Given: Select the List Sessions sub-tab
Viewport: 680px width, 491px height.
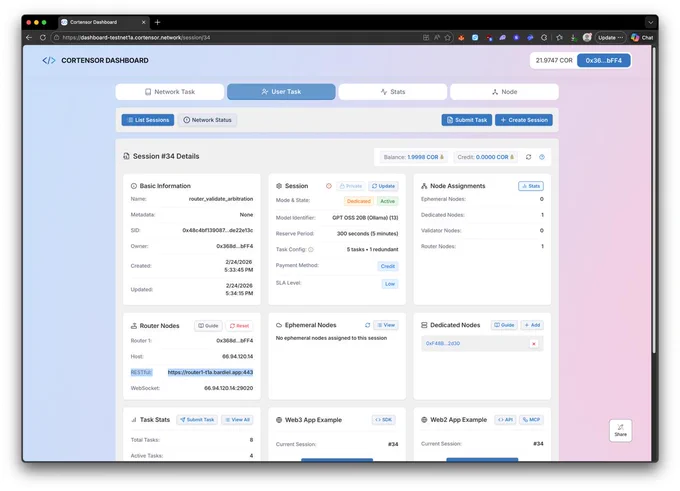Looking at the screenshot, I should pos(148,120).
